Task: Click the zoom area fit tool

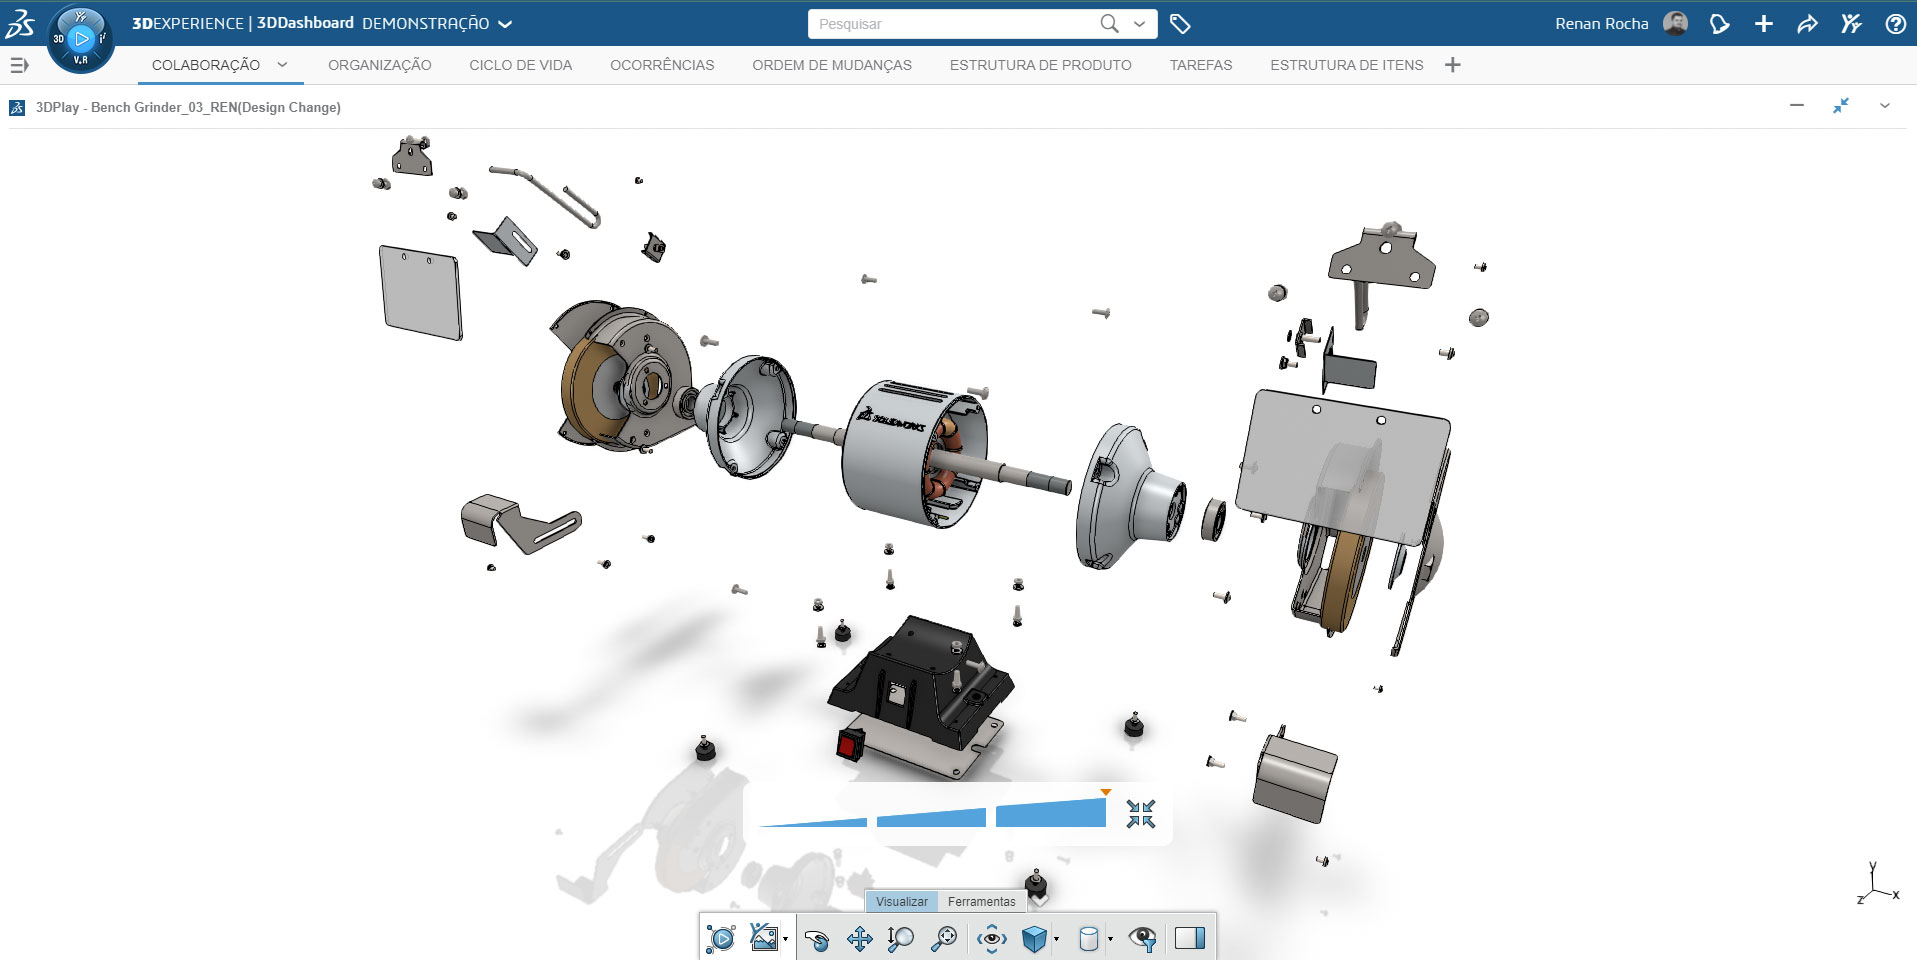Action: [944, 938]
